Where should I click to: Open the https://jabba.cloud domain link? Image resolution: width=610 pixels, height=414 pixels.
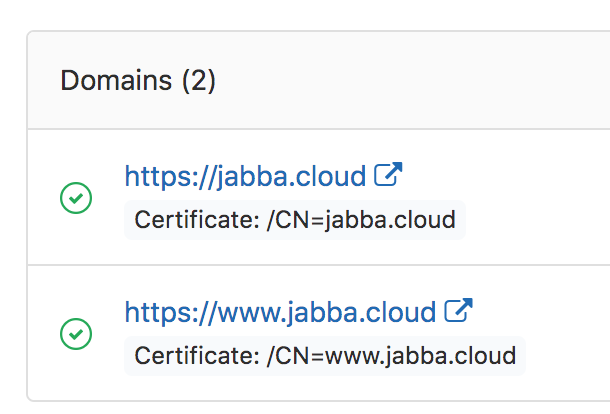click(245, 177)
